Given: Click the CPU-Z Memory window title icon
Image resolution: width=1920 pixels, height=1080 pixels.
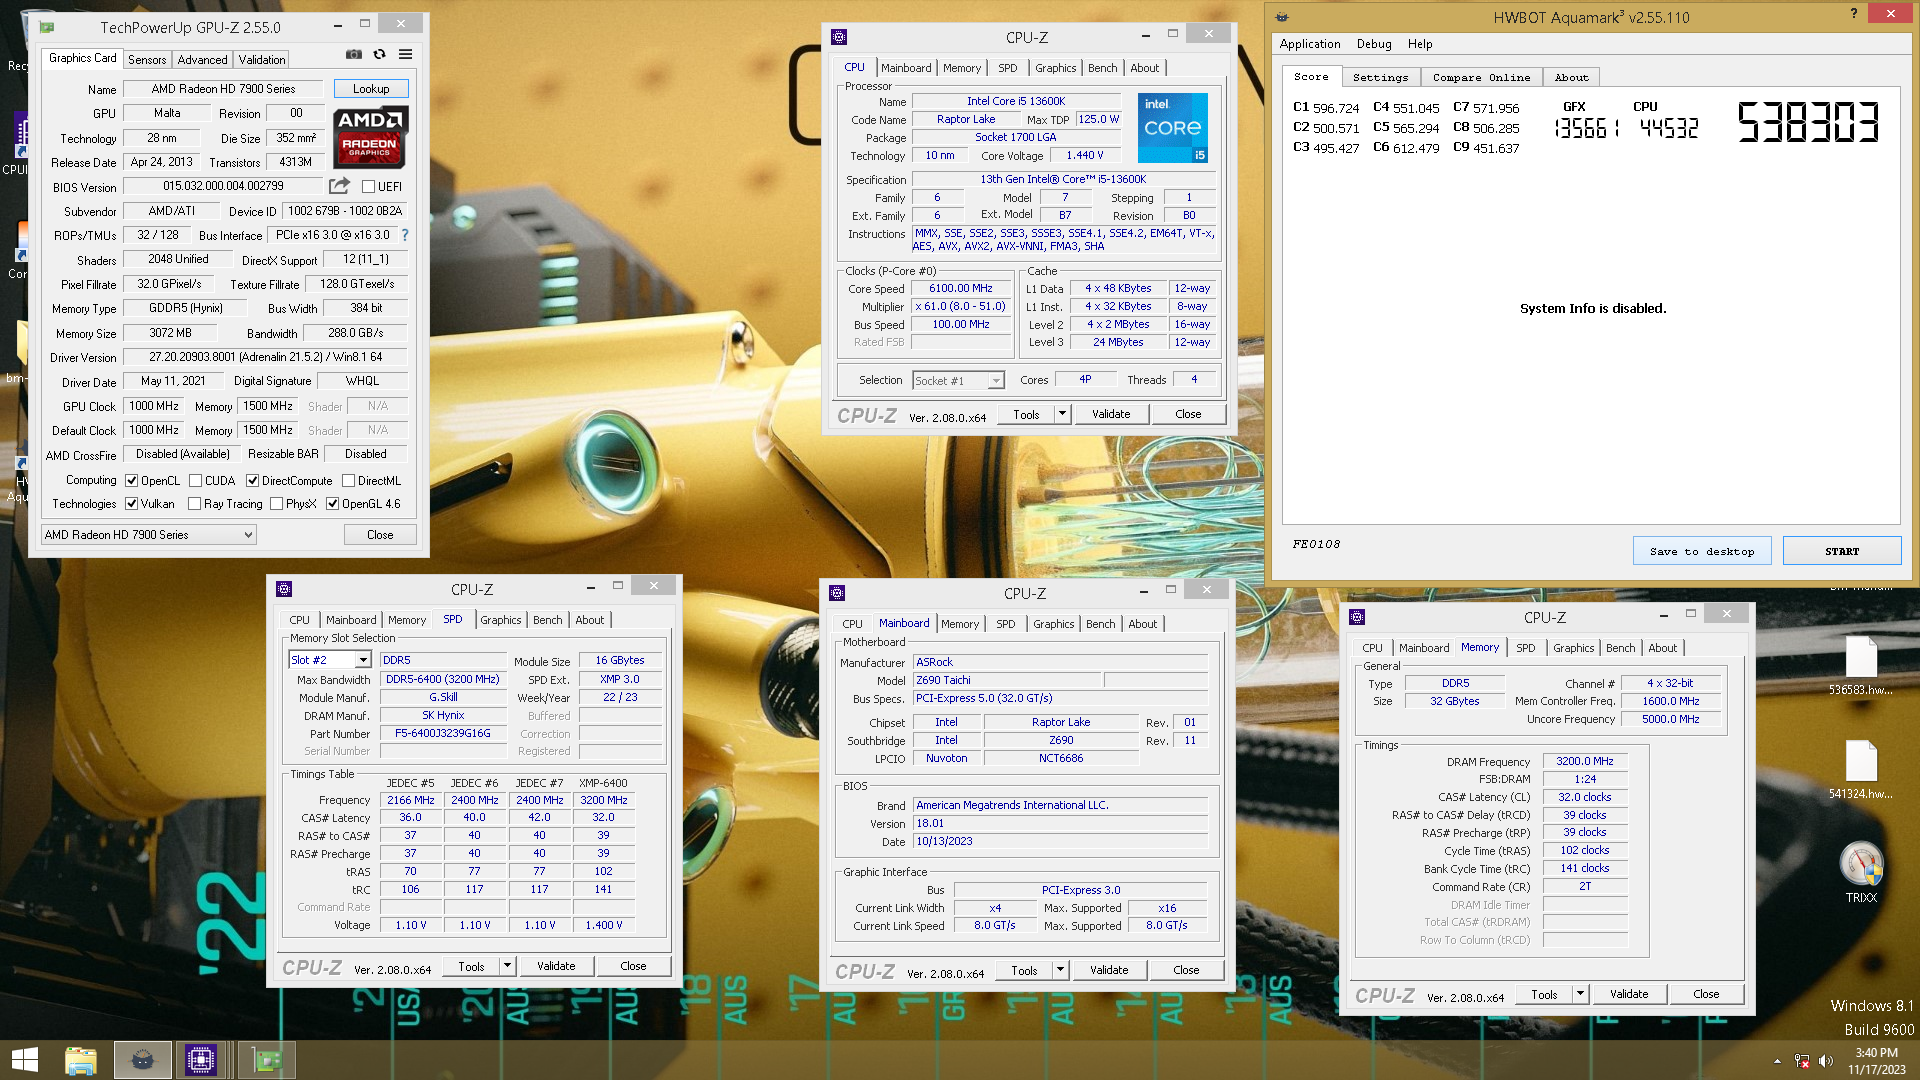Looking at the screenshot, I should pyautogui.click(x=1357, y=617).
